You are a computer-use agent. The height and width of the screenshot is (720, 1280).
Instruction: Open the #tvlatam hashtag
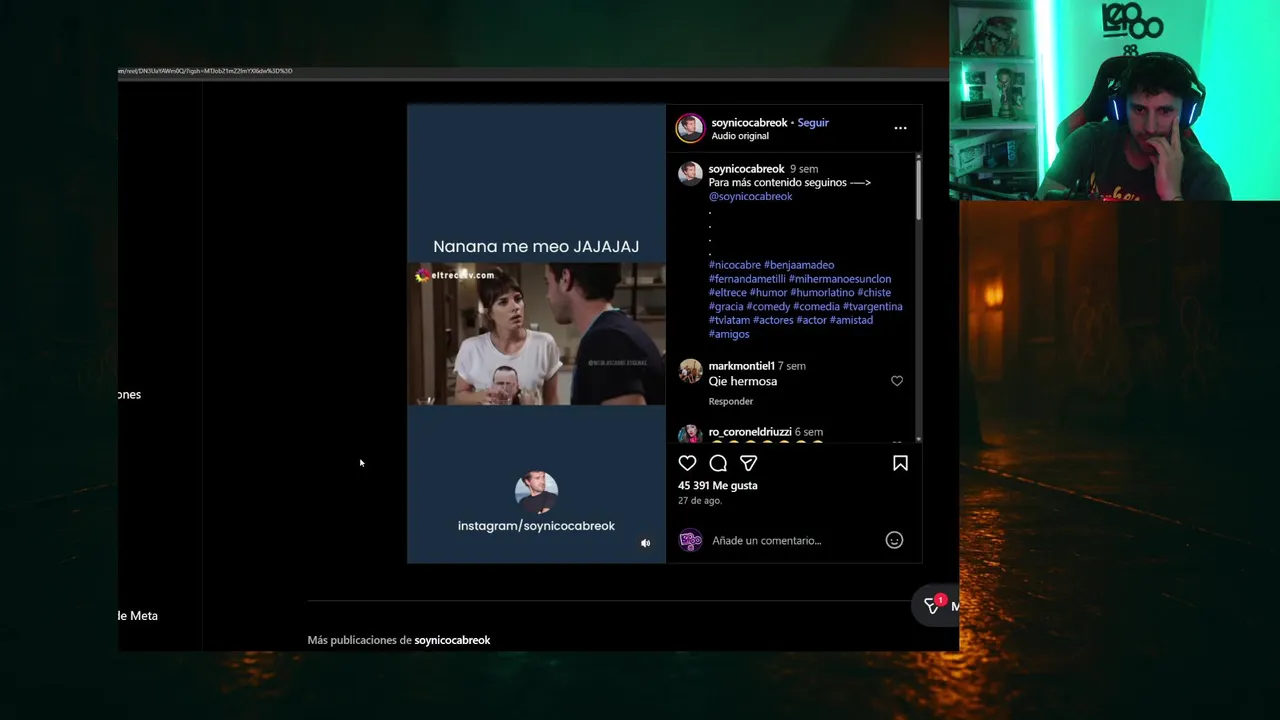(x=730, y=320)
